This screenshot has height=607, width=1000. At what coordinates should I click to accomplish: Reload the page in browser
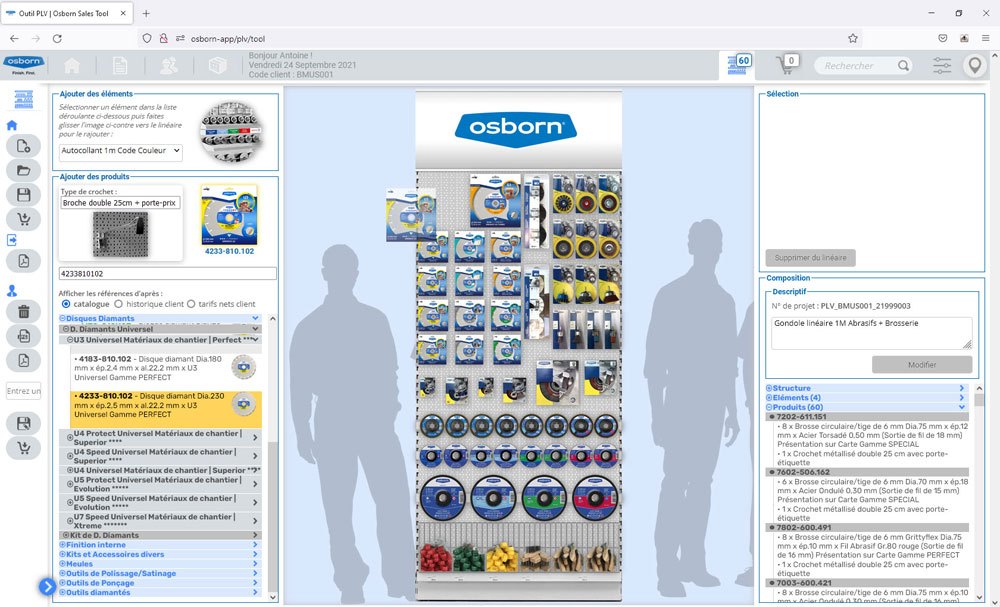click(57, 38)
